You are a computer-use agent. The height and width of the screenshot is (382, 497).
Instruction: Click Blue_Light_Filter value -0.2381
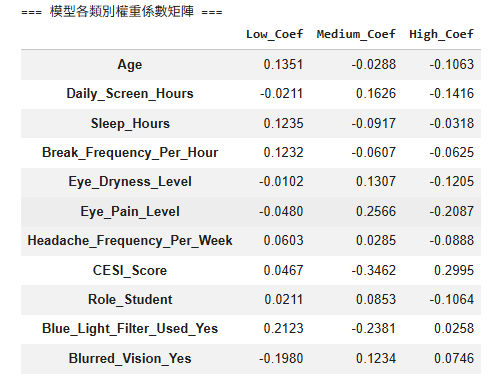(374, 328)
